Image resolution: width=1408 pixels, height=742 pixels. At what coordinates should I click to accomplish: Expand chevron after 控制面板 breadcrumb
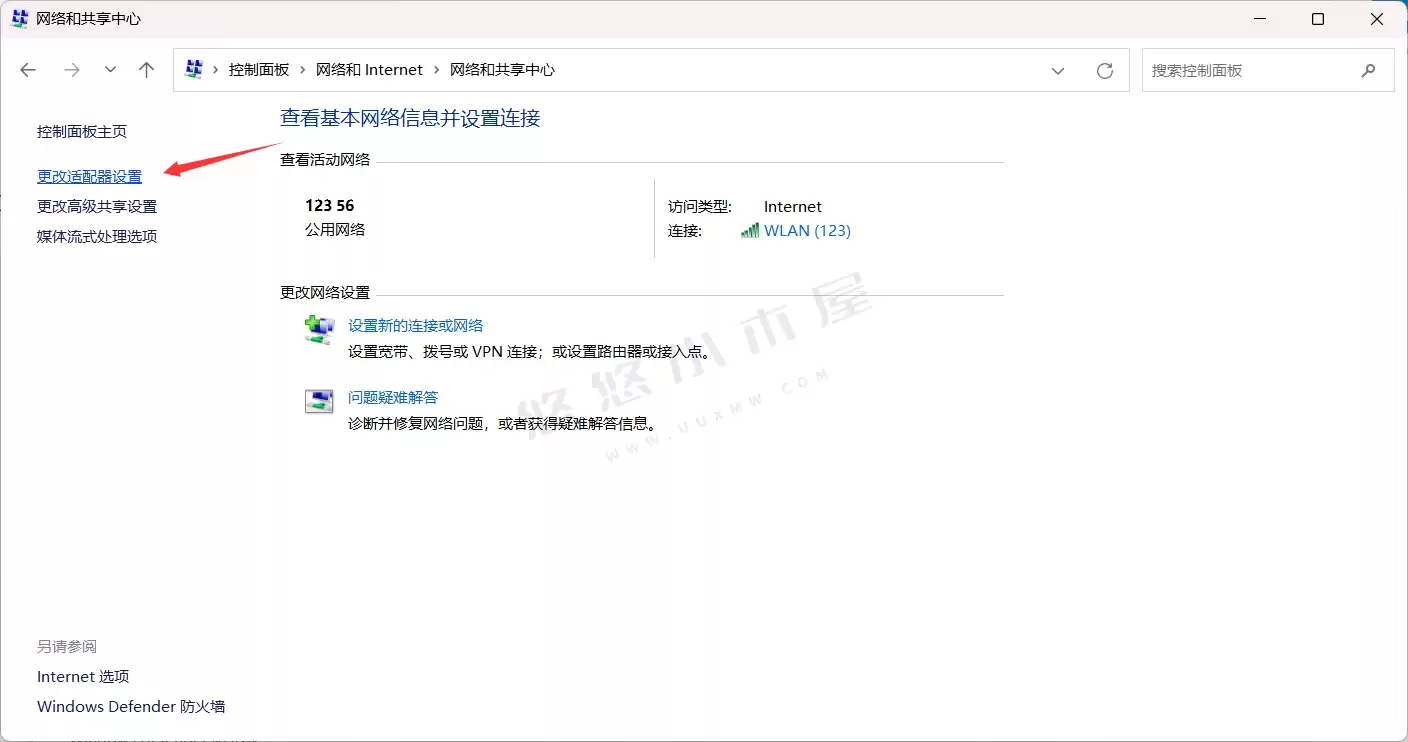point(303,70)
